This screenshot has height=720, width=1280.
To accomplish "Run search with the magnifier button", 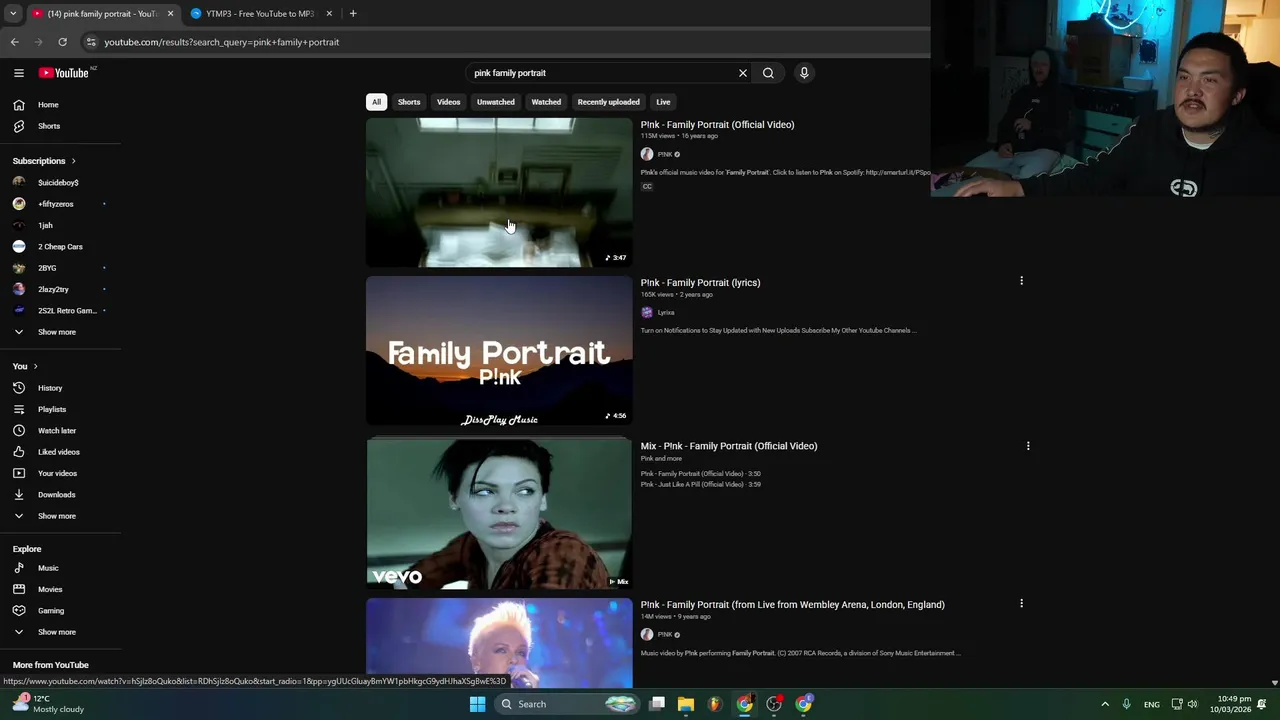I will [x=768, y=73].
